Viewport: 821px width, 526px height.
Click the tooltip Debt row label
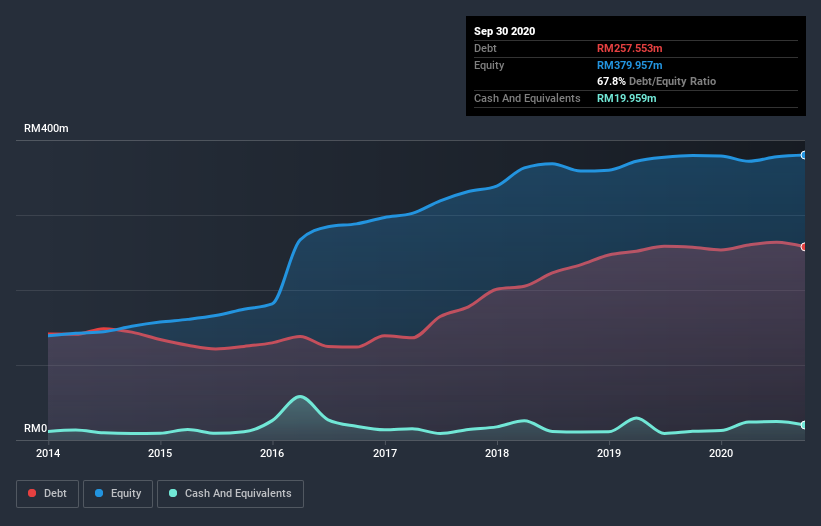click(x=485, y=49)
